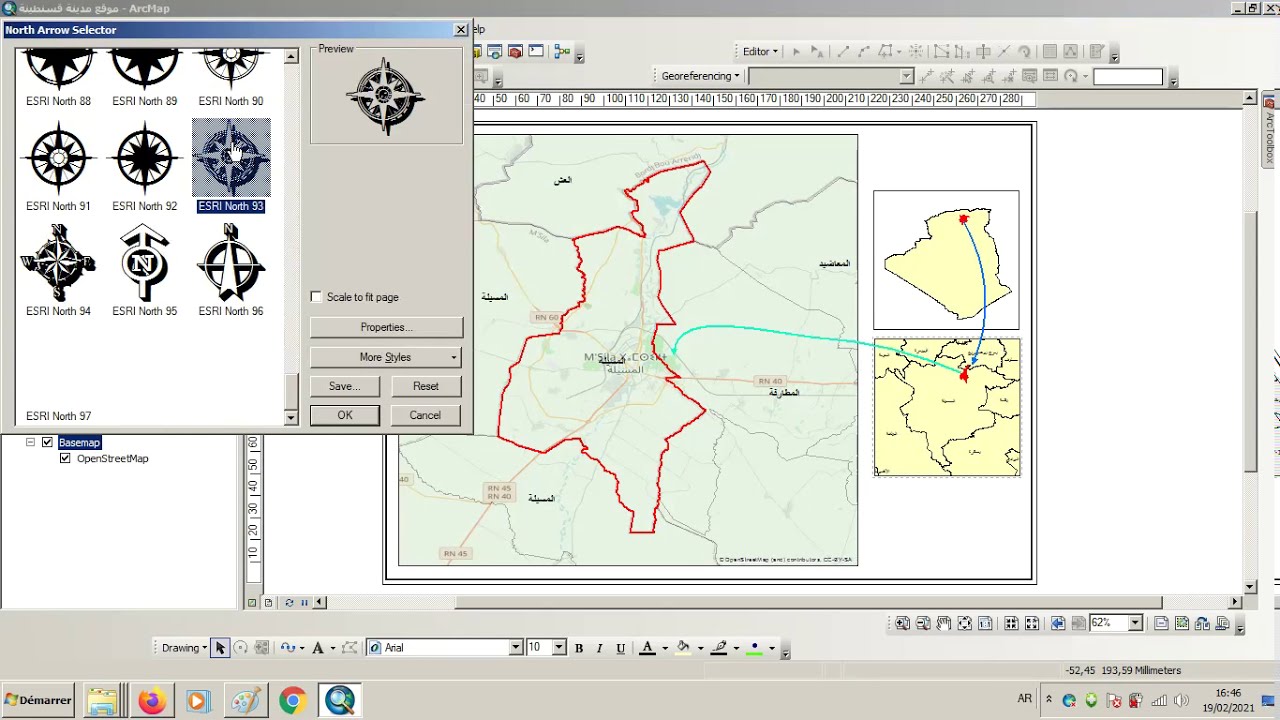Viewport: 1280px width, 720px height.
Task: Toggle Bold text formatting
Action: [579, 648]
